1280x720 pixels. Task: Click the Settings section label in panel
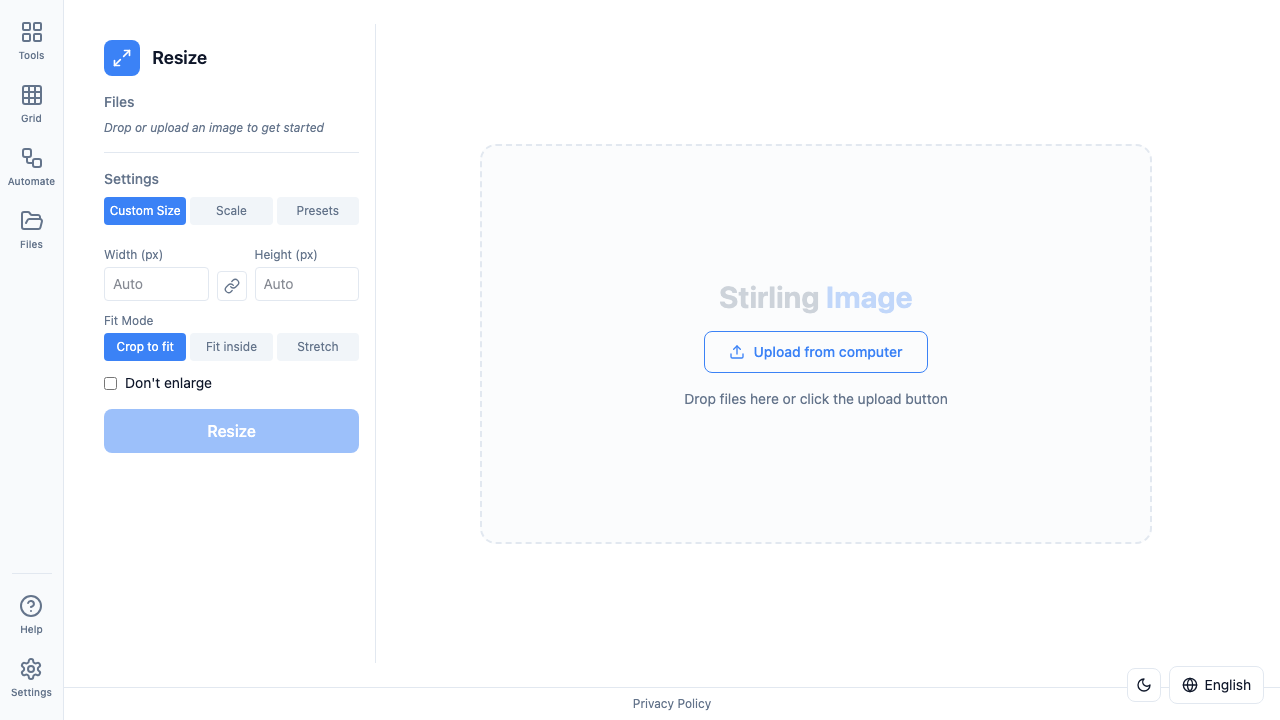131,179
